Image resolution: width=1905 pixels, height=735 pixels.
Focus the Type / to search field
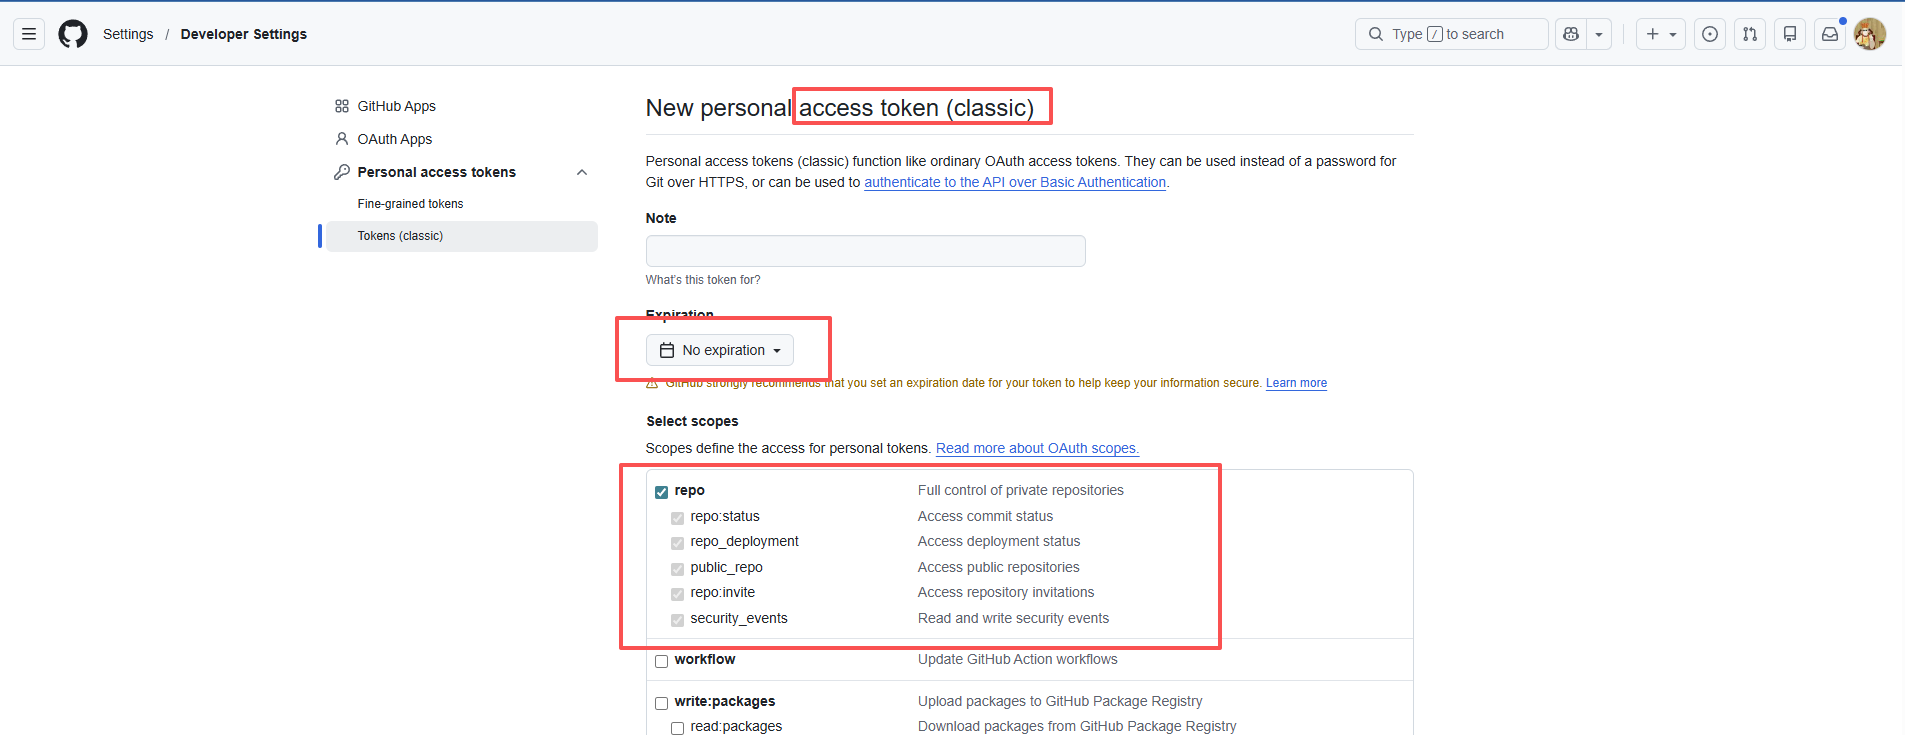click(1452, 34)
